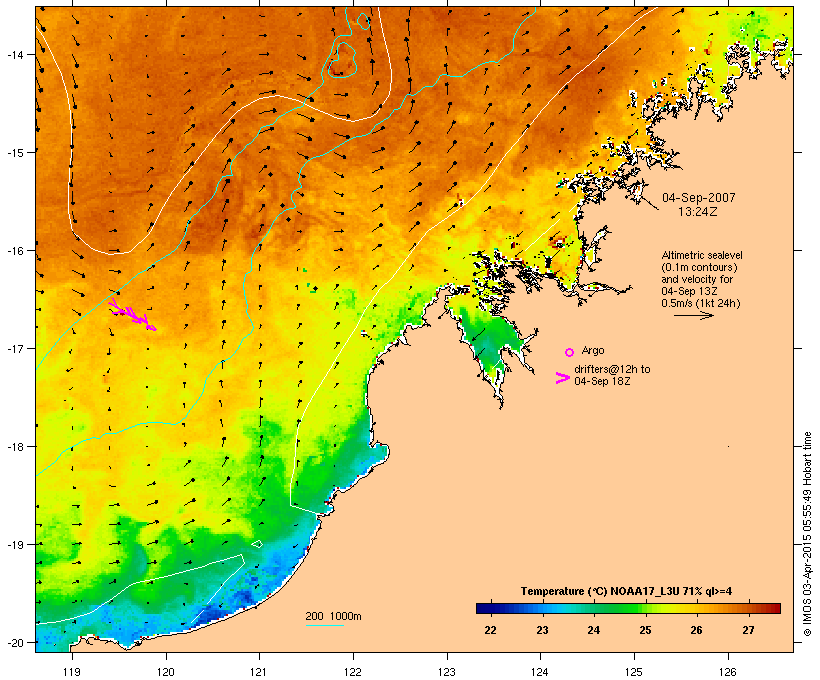Click the dark blue end of temperature colorbar
This screenshot has height=680, width=820.
pos(484,608)
